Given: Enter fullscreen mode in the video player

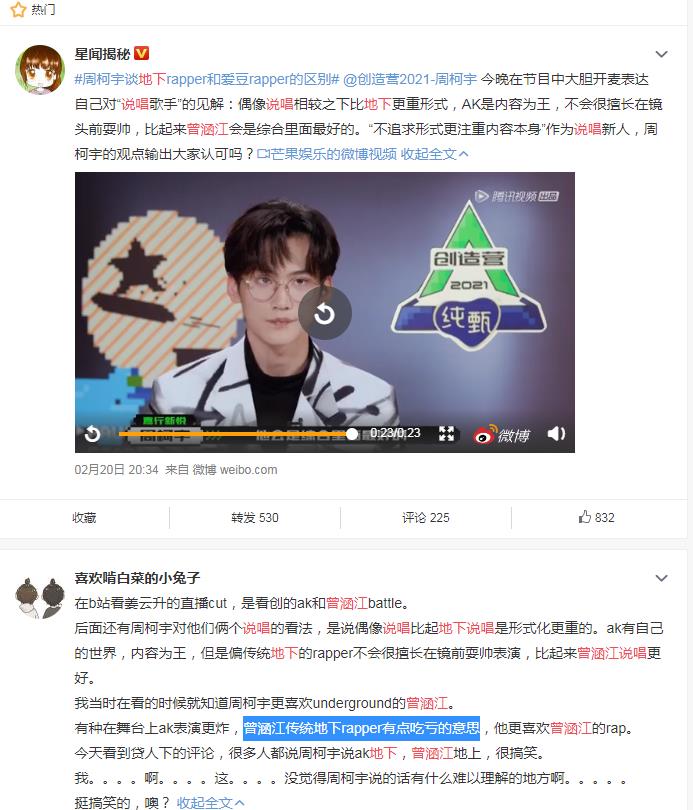Looking at the screenshot, I should [x=446, y=433].
